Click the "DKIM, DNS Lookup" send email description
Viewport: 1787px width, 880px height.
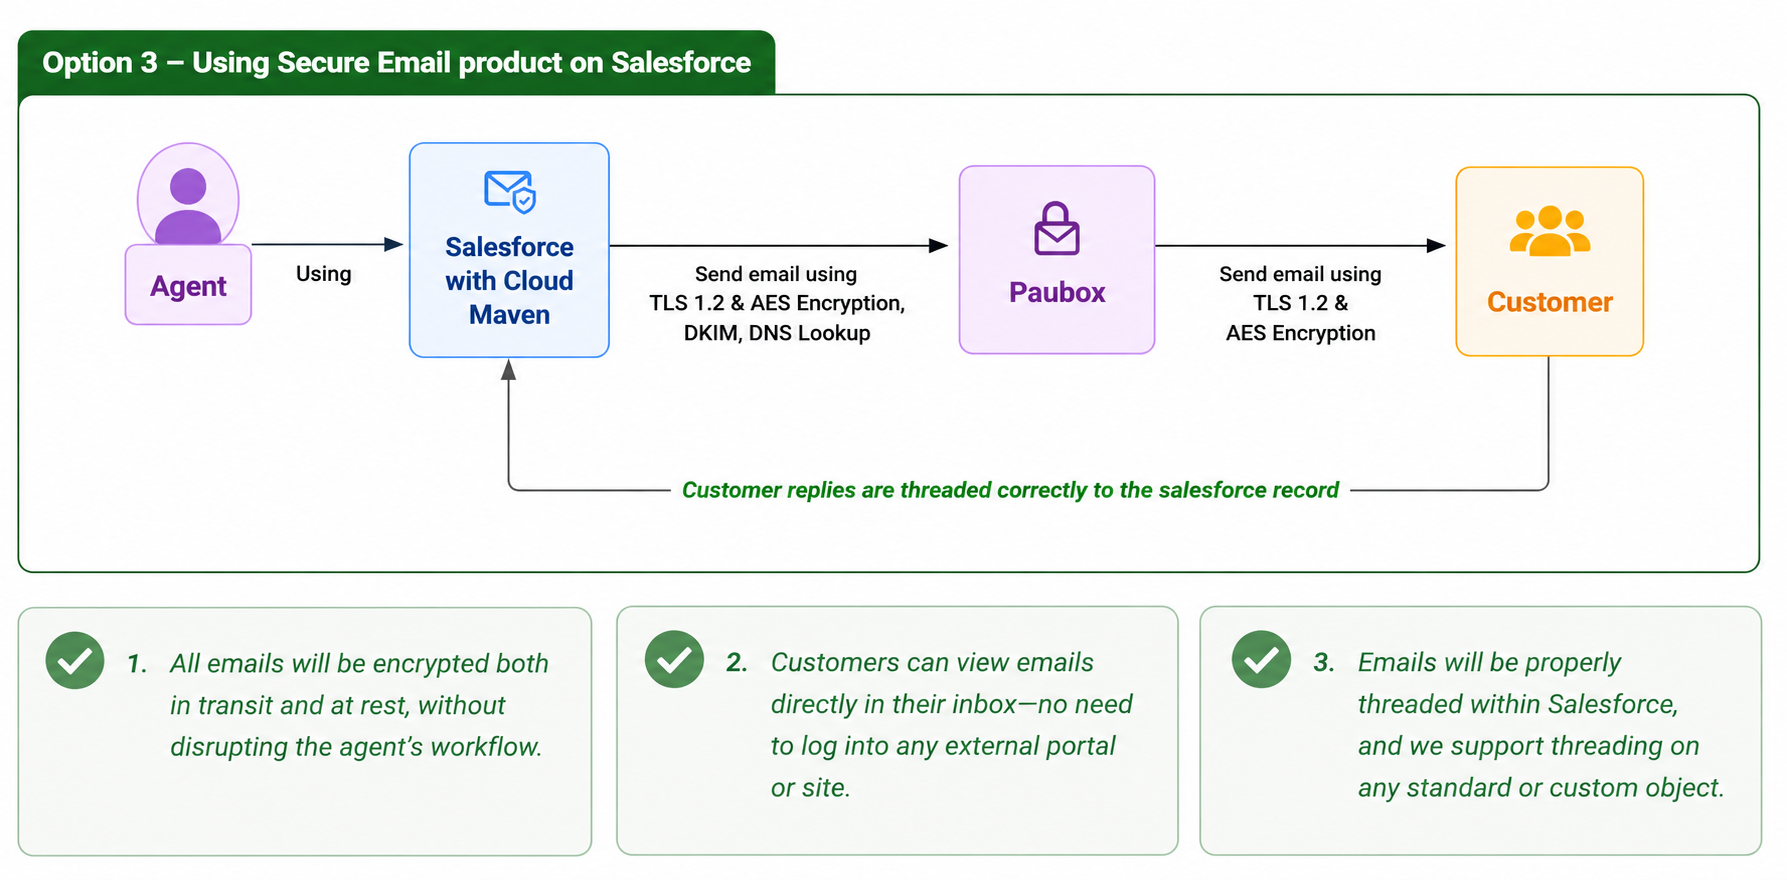pyautogui.click(x=777, y=303)
